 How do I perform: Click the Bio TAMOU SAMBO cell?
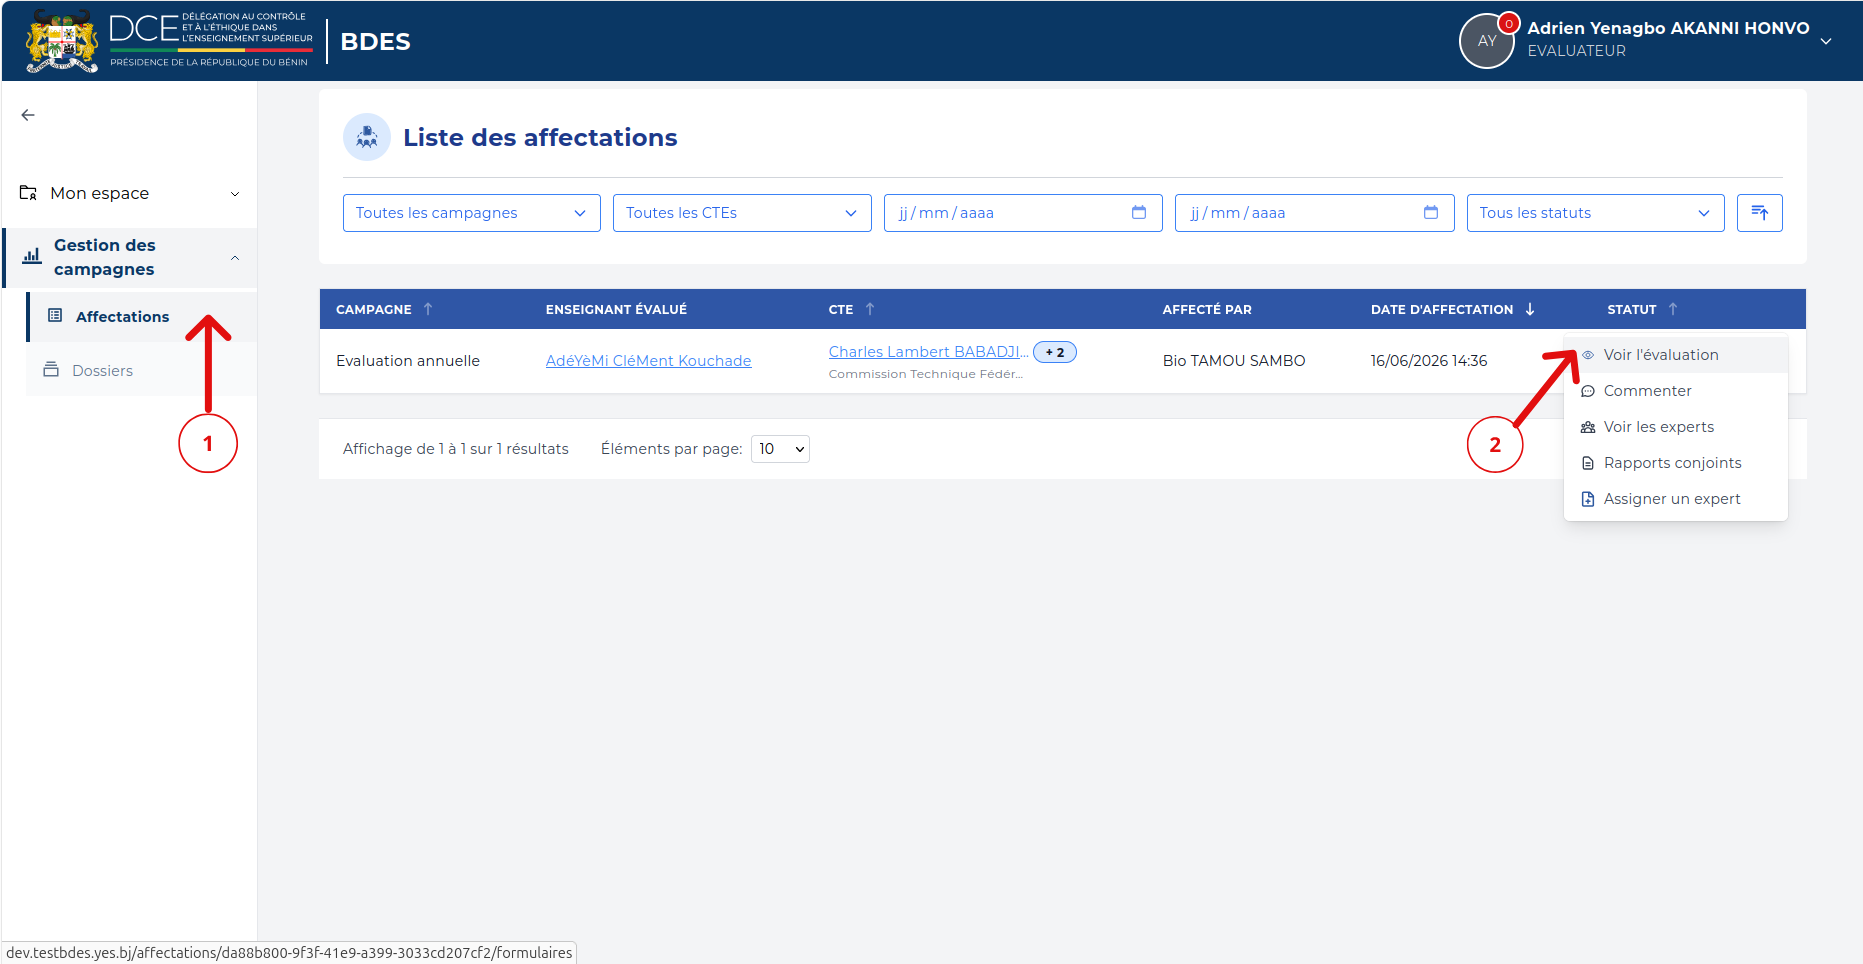(x=1234, y=361)
